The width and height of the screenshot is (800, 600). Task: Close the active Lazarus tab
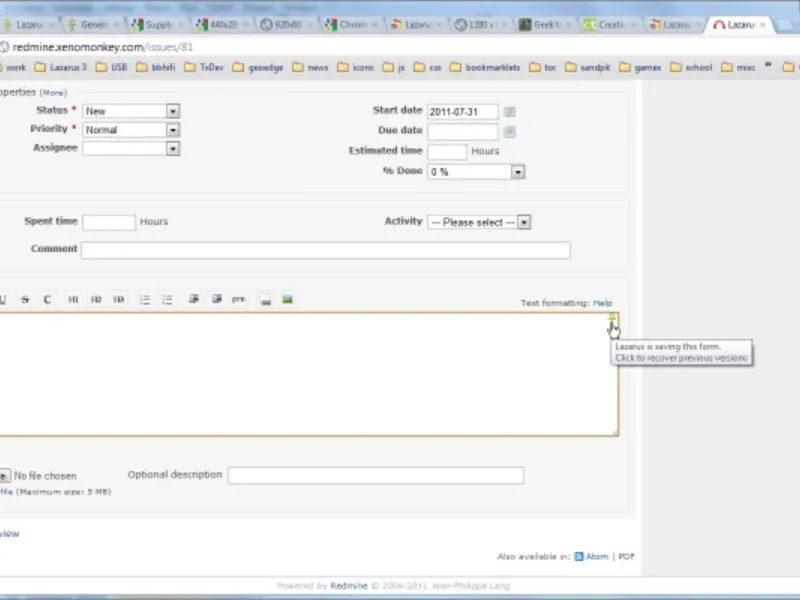click(763, 24)
